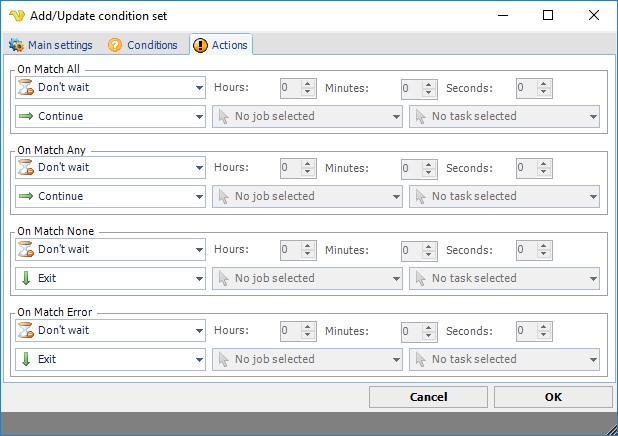Click the green Exit arrow icon in On Match None
Viewport: 618px width, 436px height.
coord(27,278)
